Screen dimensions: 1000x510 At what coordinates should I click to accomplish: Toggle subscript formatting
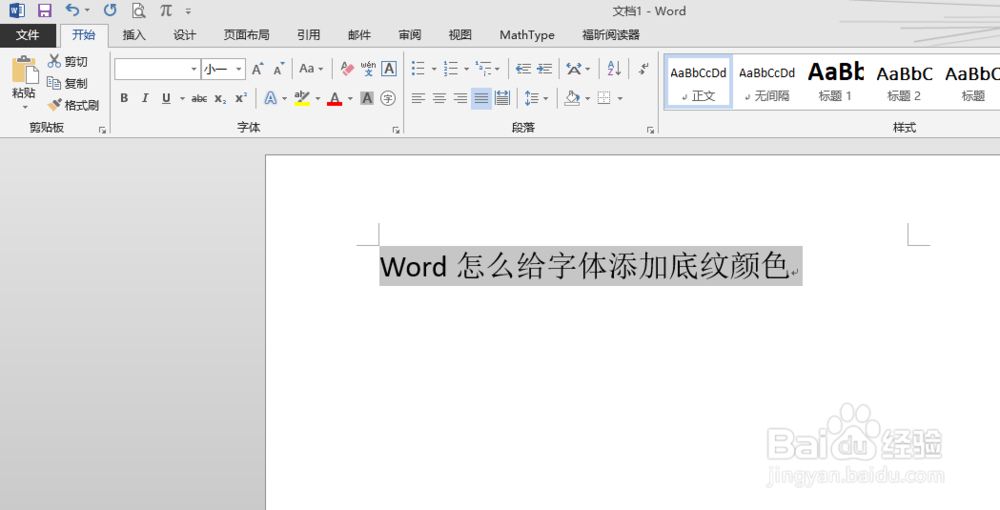tap(220, 98)
